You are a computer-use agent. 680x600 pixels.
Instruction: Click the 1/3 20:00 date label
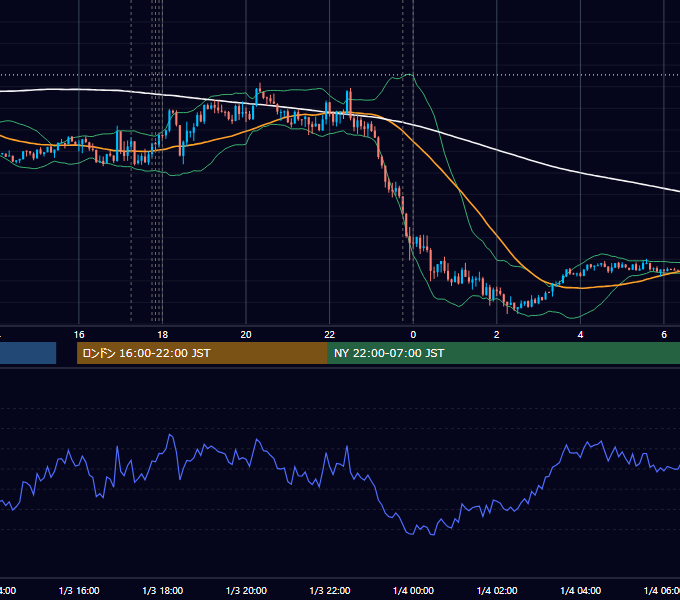pyautogui.click(x=246, y=591)
